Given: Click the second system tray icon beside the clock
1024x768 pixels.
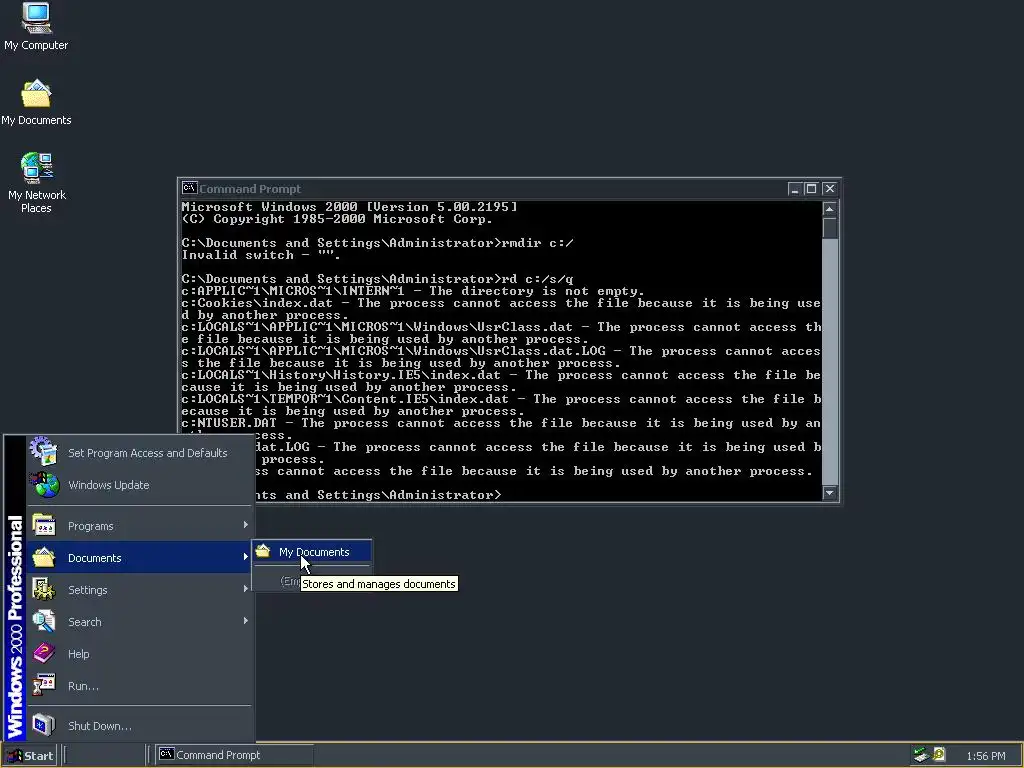Looking at the screenshot, I should pyautogui.click(x=939, y=754).
